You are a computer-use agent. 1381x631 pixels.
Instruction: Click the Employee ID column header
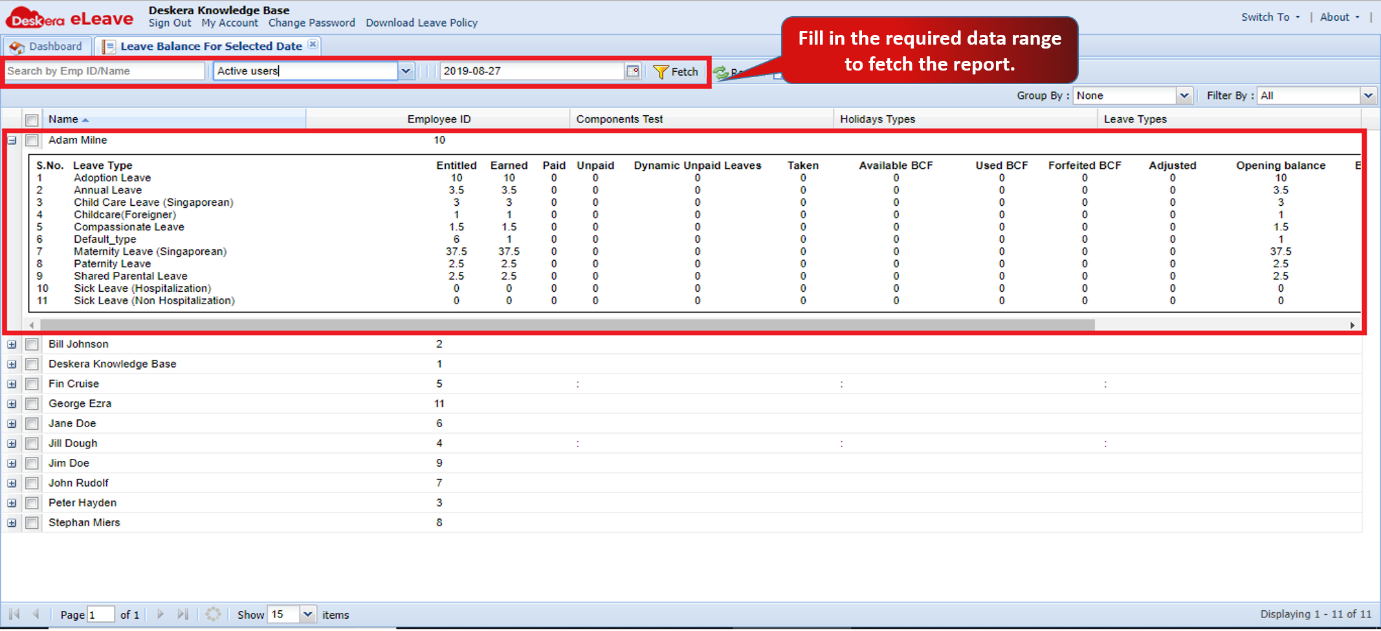[x=438, y=120]
